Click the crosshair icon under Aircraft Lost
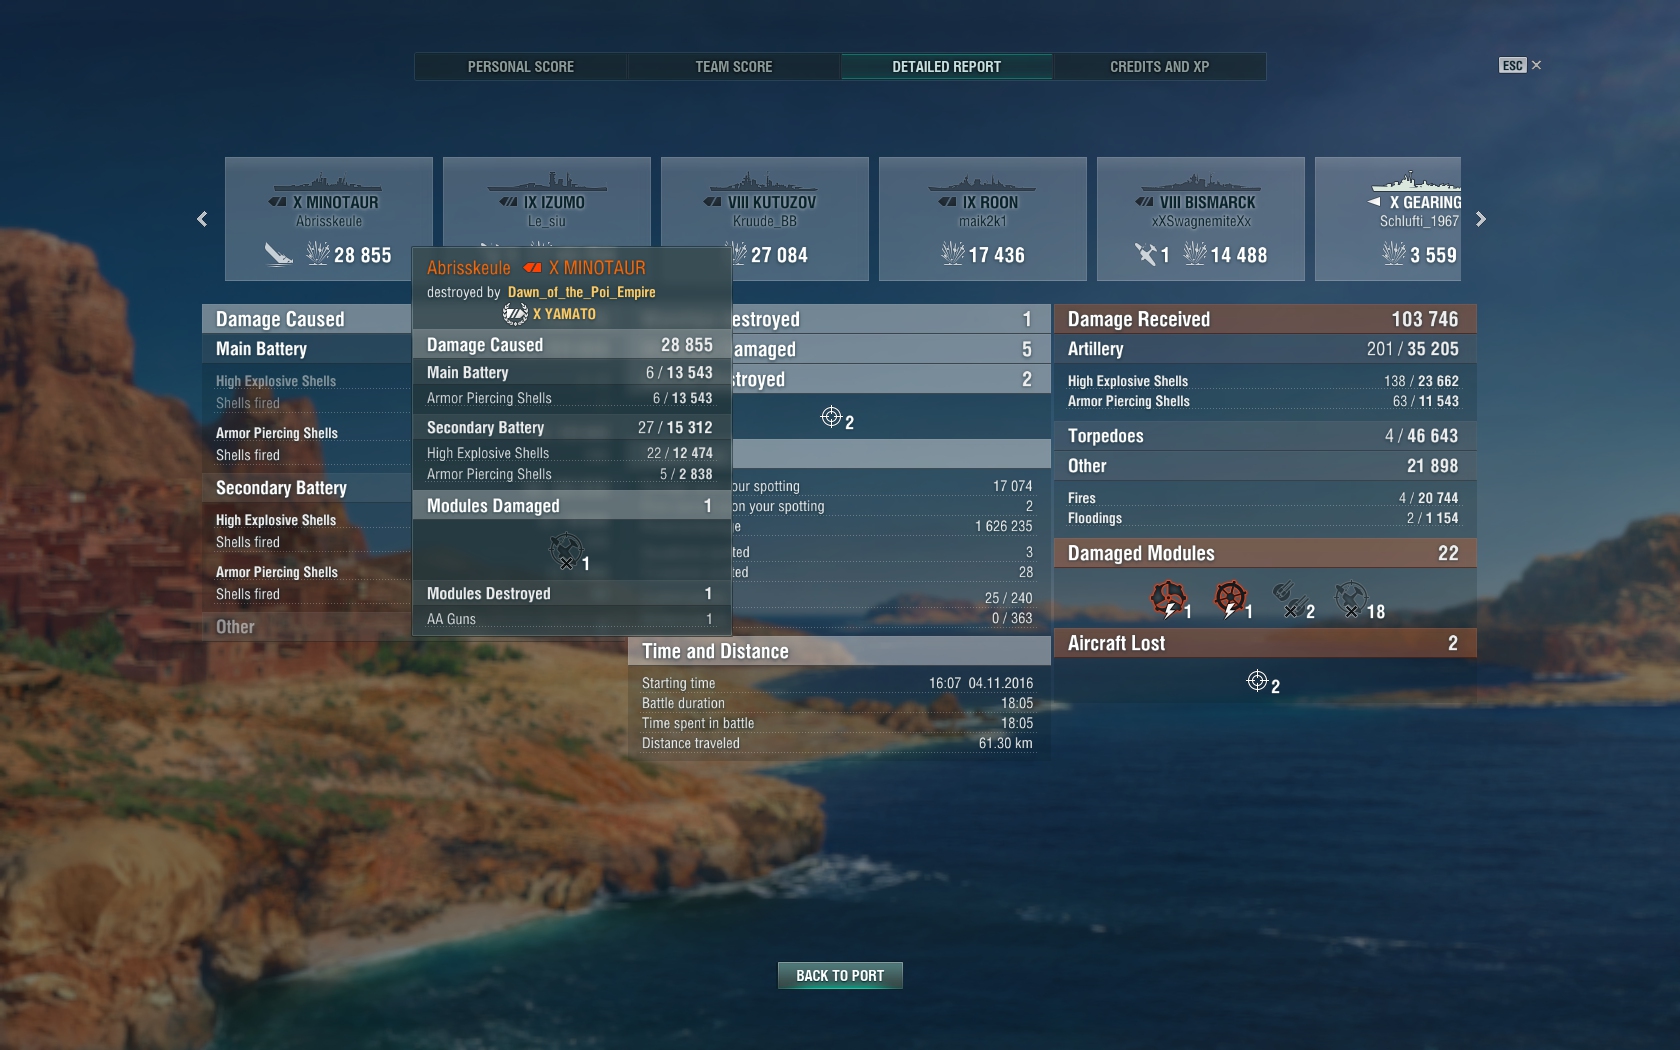Image resolution: width=1680 pixels, height=1050 pixels. click(1257, 681)
